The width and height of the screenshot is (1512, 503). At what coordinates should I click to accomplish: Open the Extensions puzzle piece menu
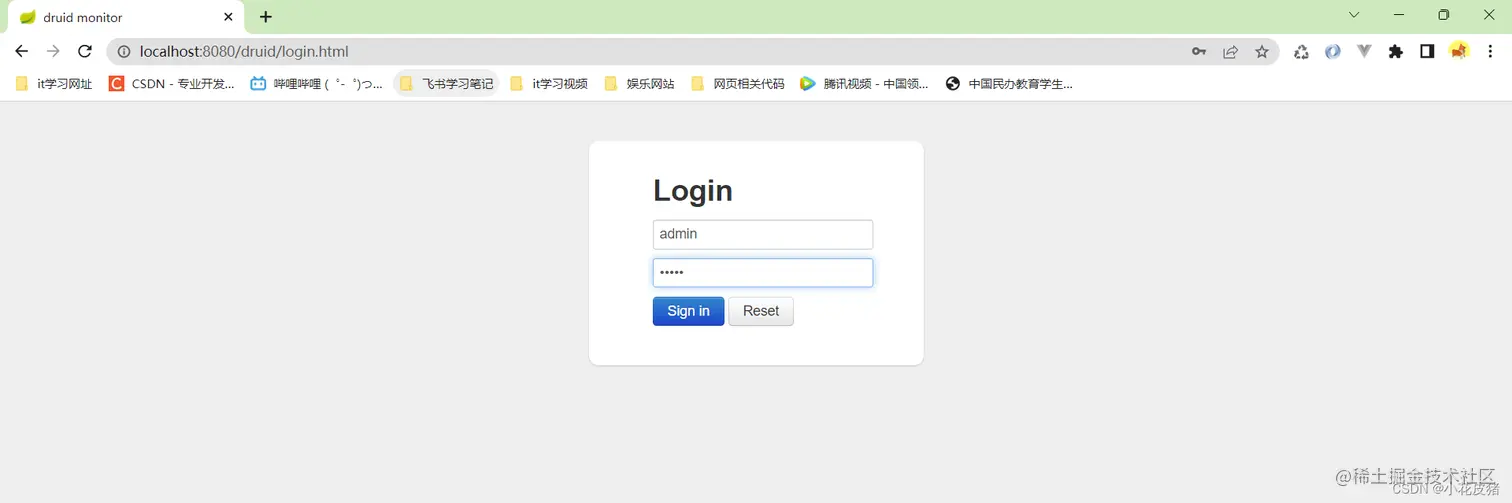[x=1396, y=52]
